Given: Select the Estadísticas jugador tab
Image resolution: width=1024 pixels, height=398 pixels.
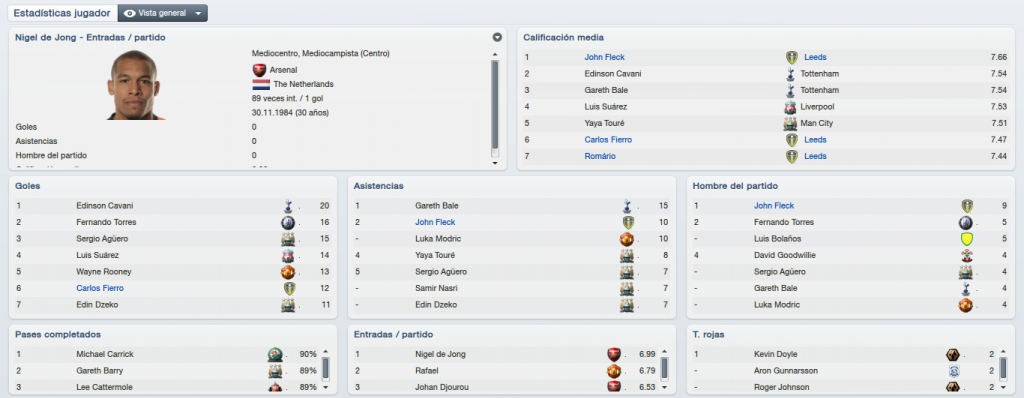Looking at the screenshot, I should 61,13.
